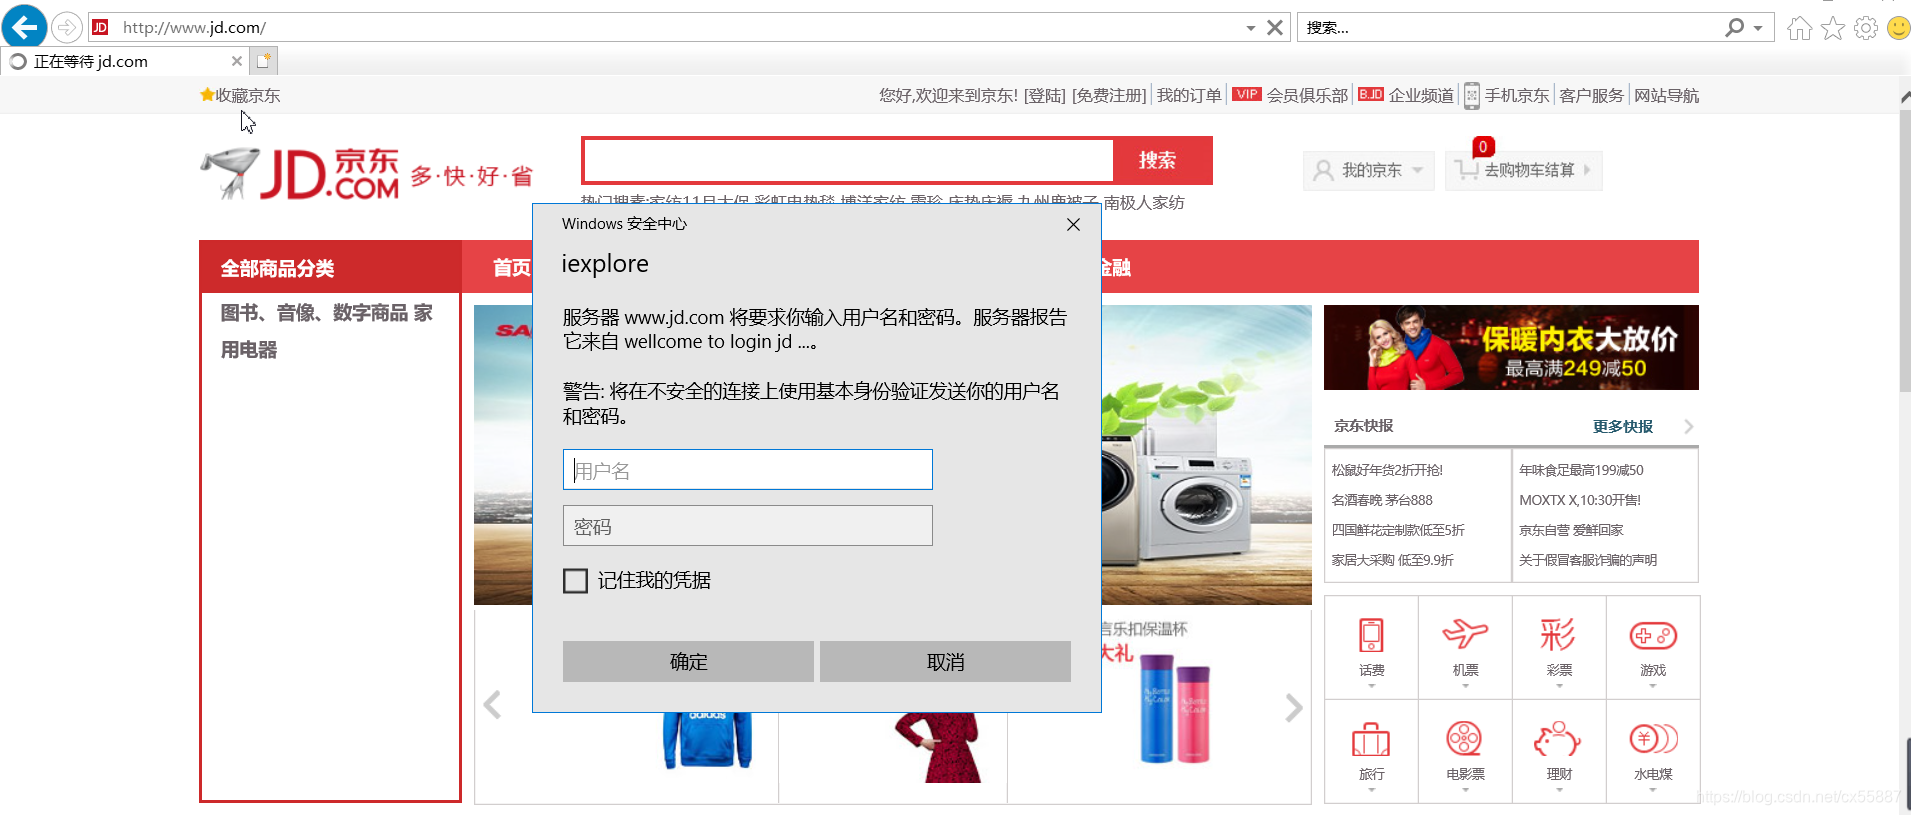Click the smiley feedback icon
1911x815 pixels.
click(x=1898, y=28)
